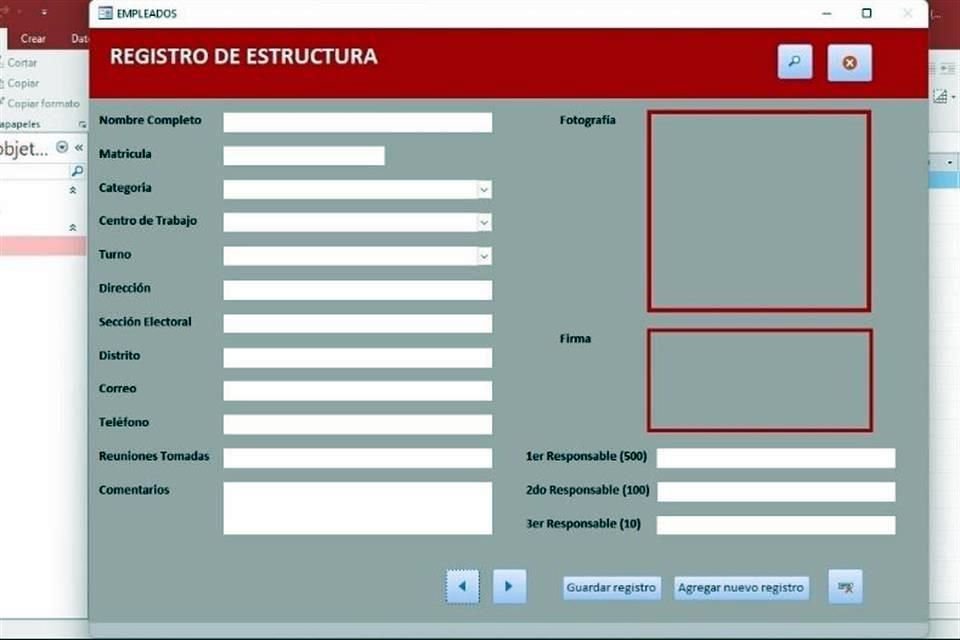960x640 pixels.
Task: Click inside the Teléfono field
Action: click(357, 424)
